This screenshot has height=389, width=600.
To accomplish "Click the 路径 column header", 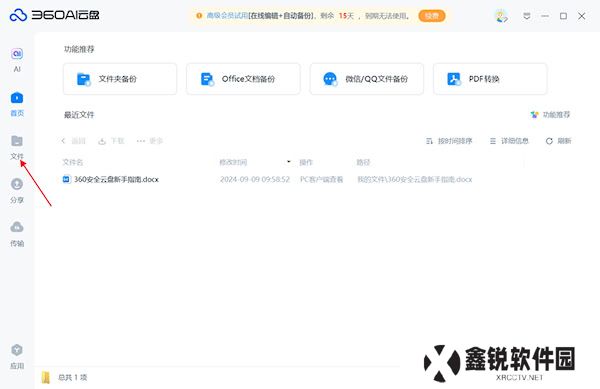I will [x=363, y=162].
